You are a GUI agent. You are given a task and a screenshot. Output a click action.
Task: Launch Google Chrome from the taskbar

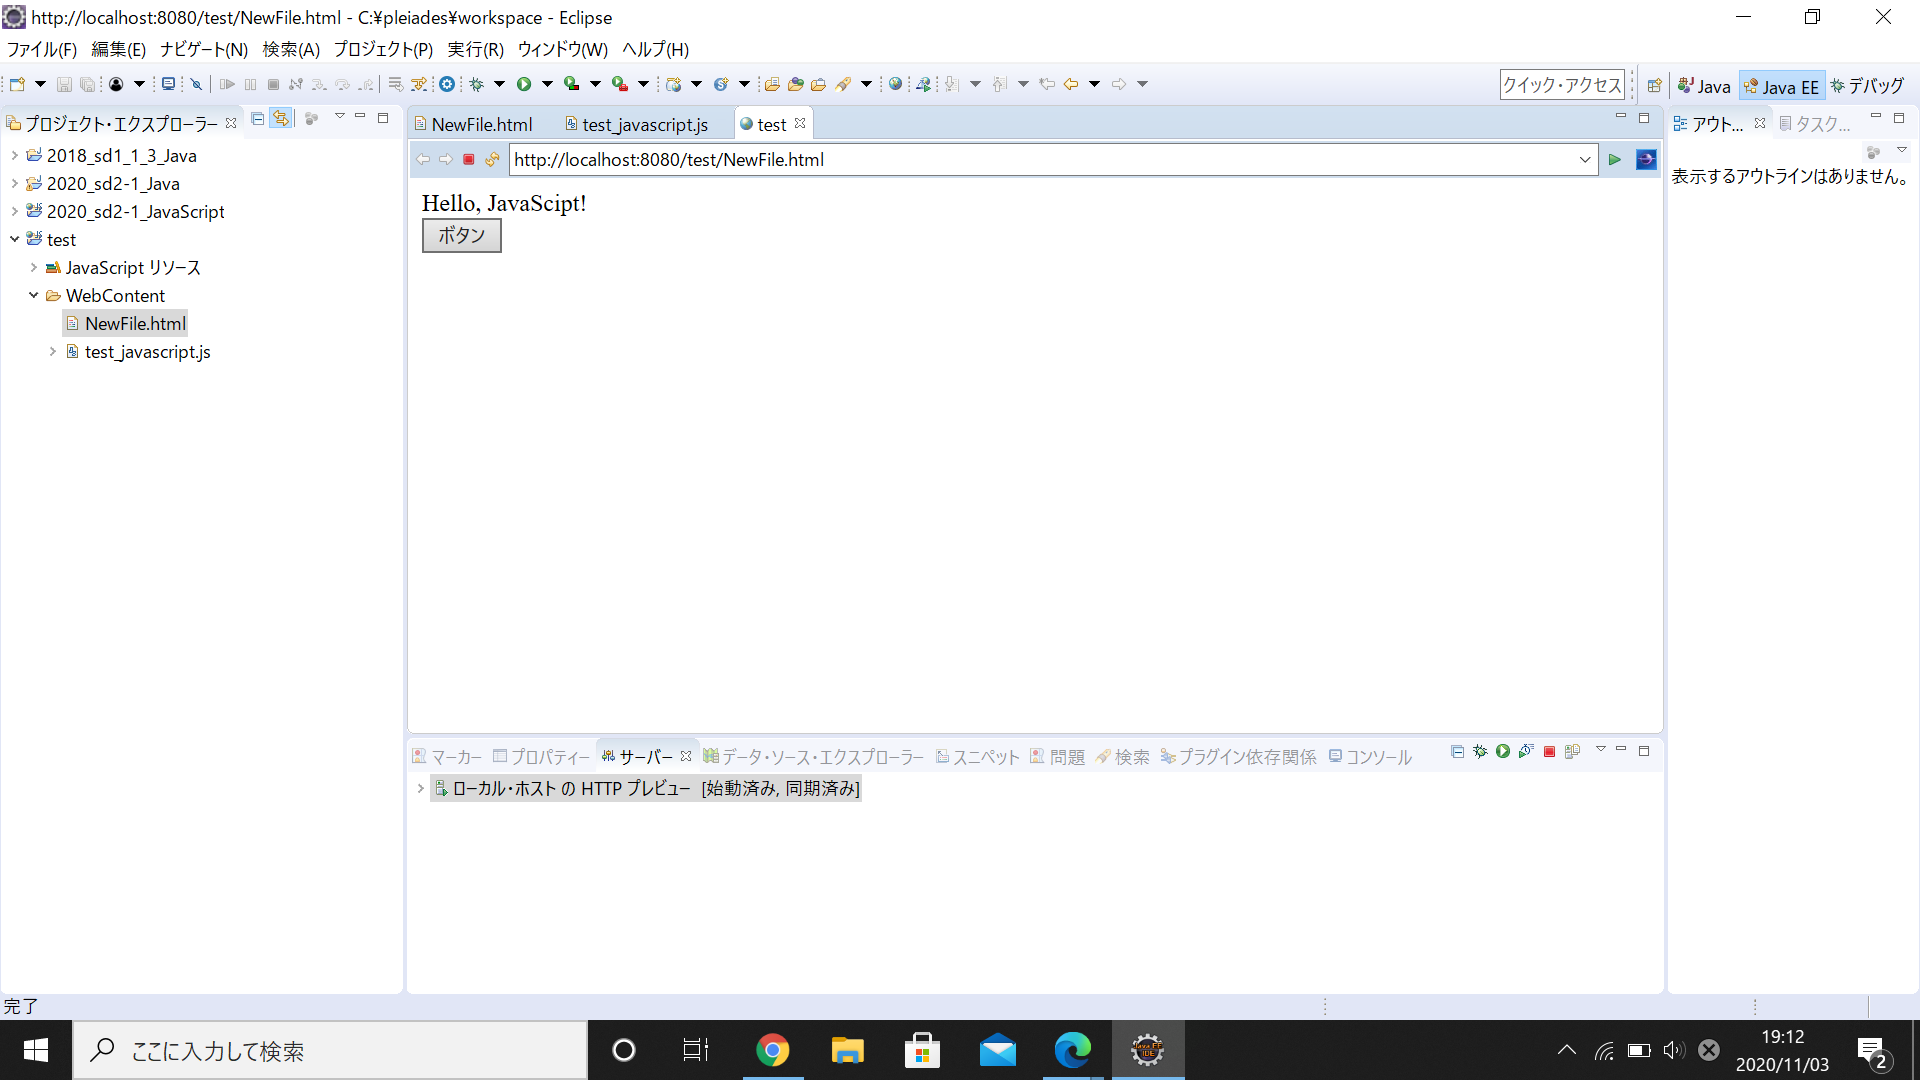point(772,1050)
